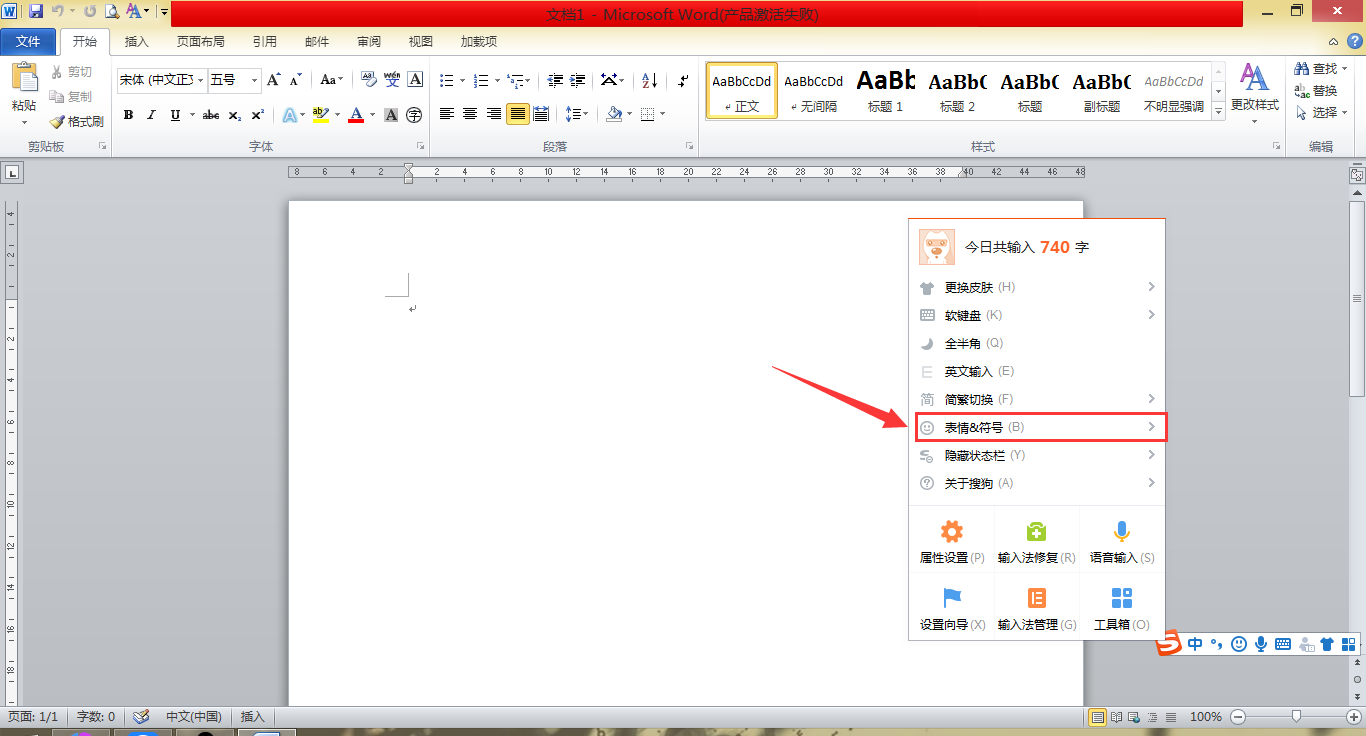Open the bullets list dropdown
The image size is (1366, 736).
(463, 80)
